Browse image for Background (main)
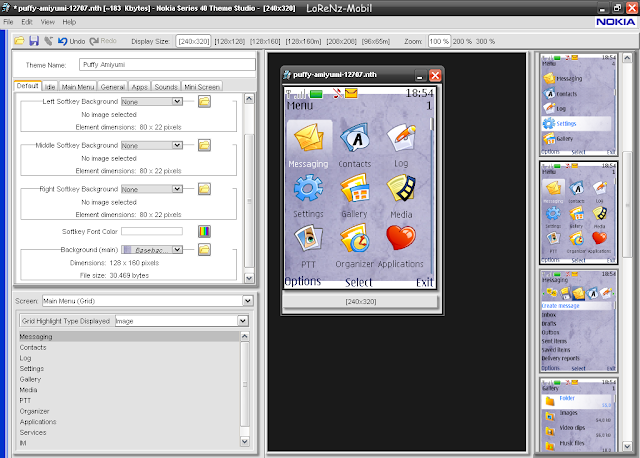The width and height of the screenshot is (640, 458). coord(204,251)
